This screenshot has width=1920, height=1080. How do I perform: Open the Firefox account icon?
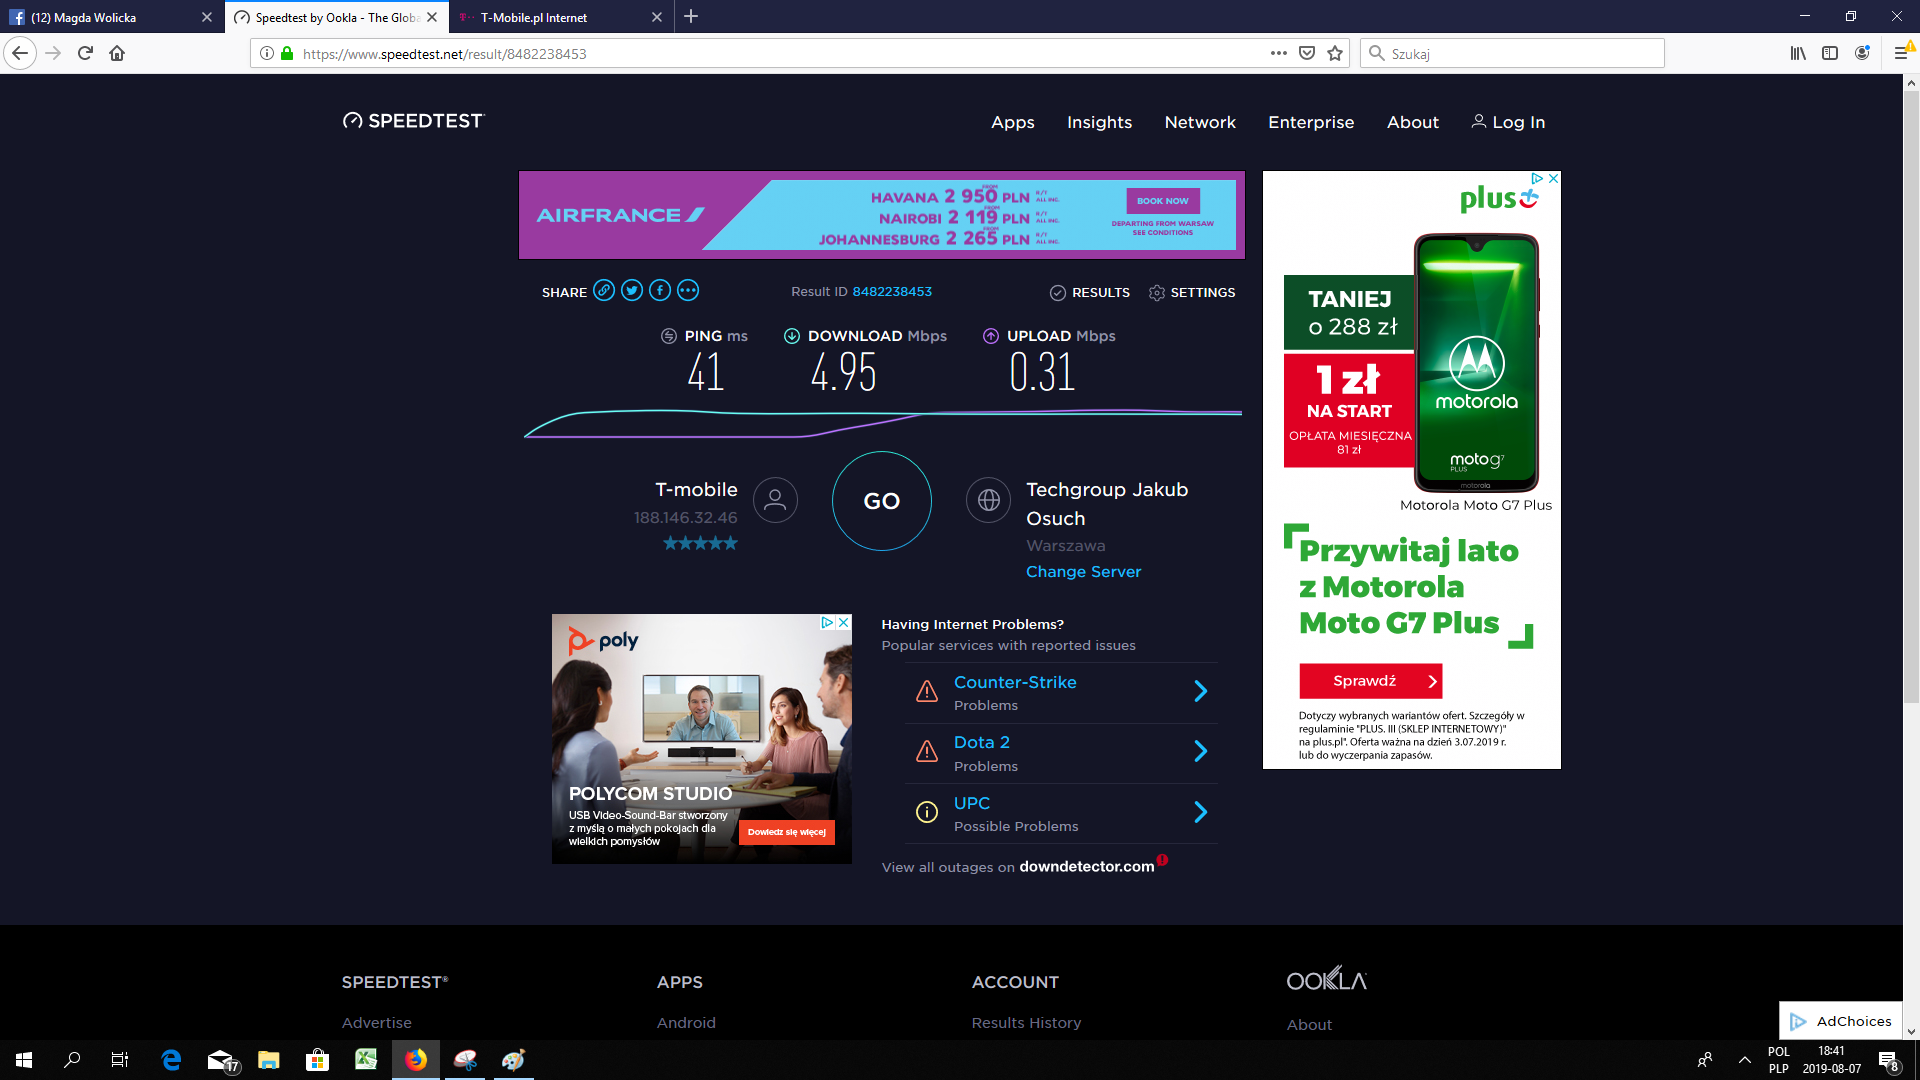tap(1862, 53)
